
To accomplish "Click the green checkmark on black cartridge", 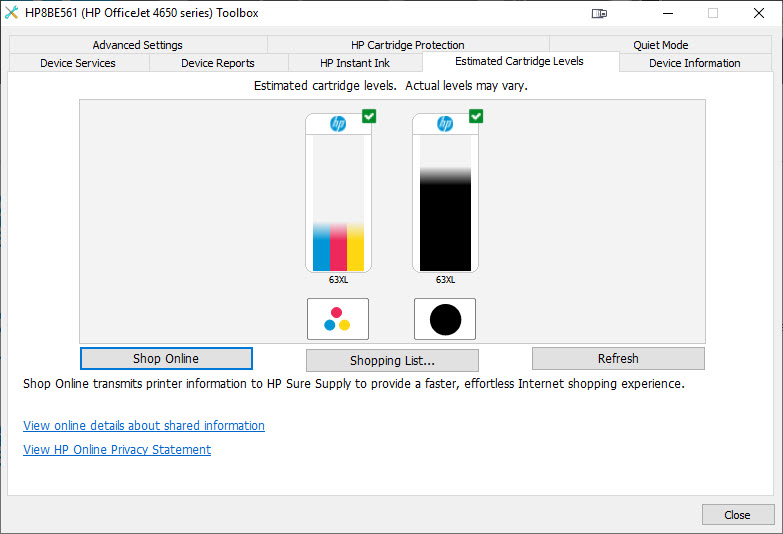I will click(x=476, y=116).
